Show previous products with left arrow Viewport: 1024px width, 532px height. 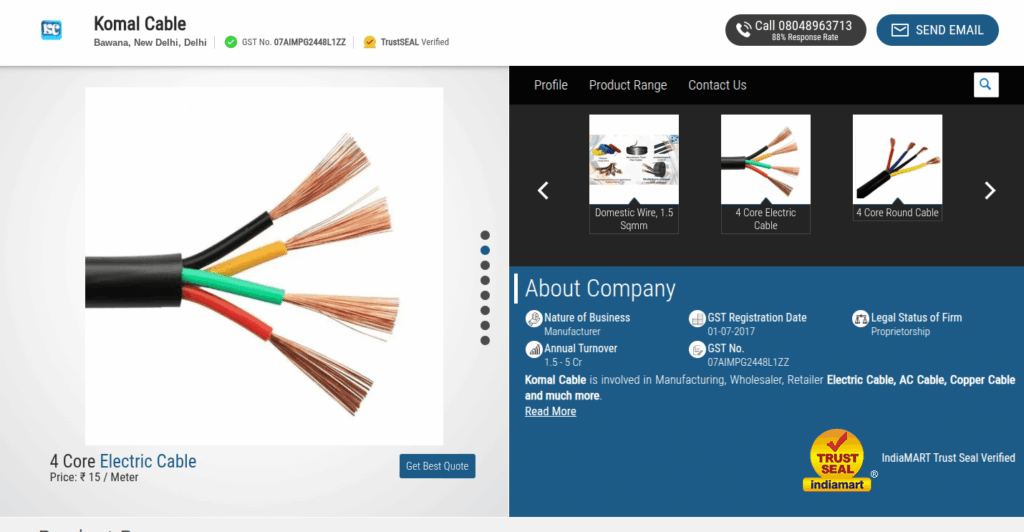[x=543, y=190]
